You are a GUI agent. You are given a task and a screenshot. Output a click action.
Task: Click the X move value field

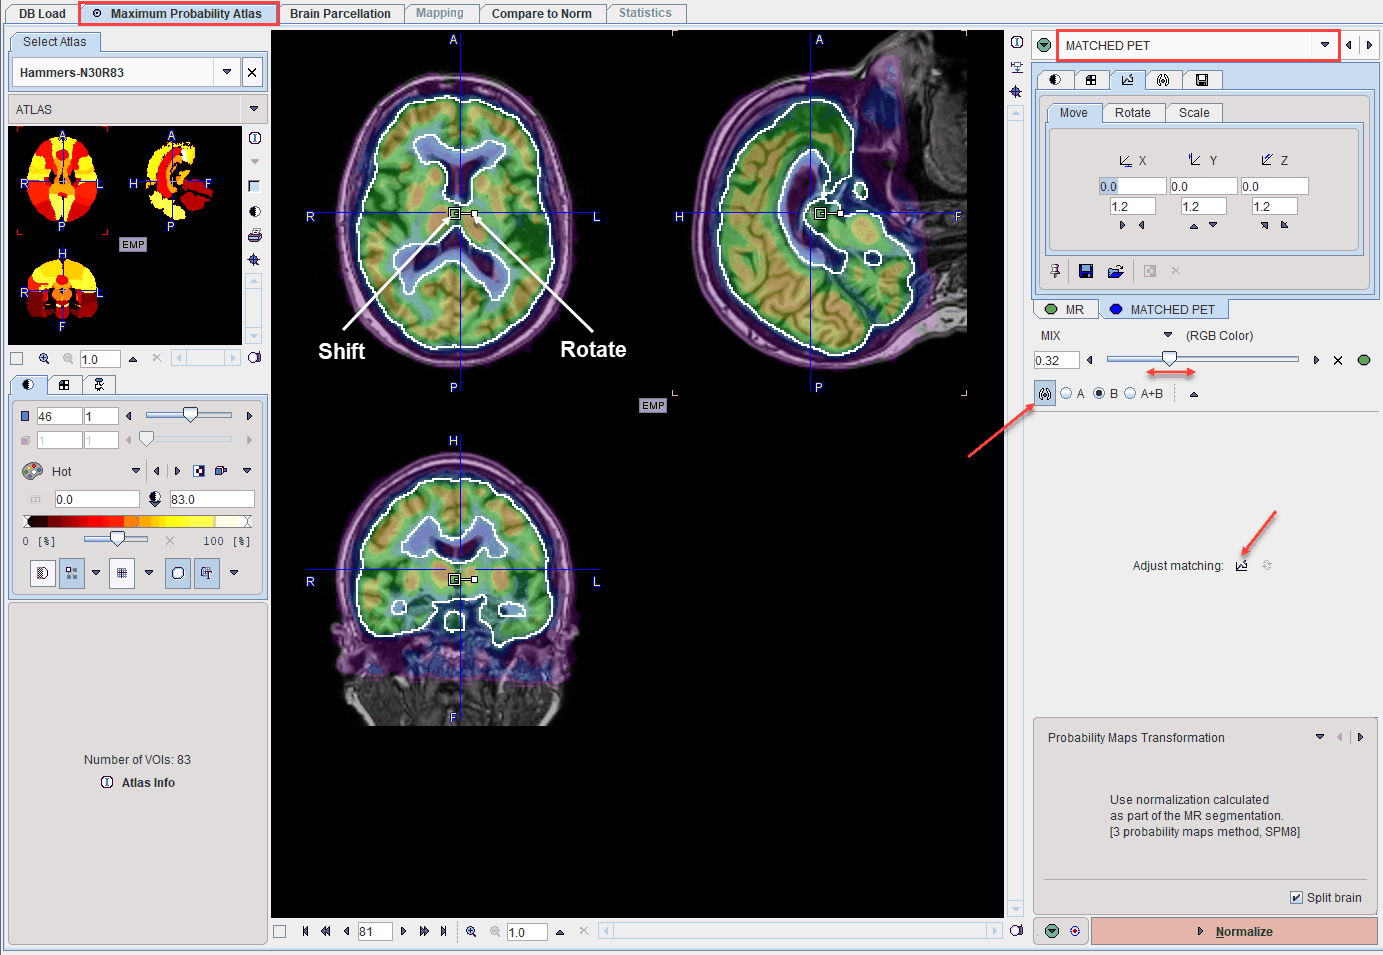click(1132, 186)
